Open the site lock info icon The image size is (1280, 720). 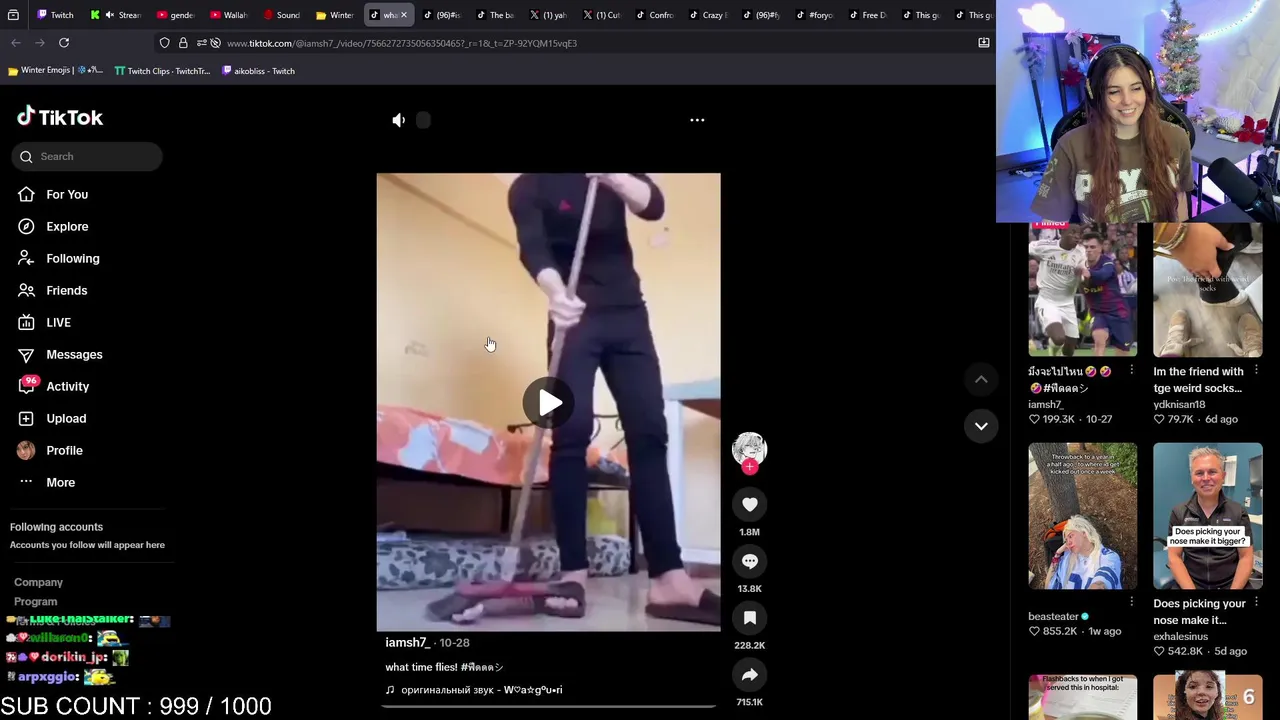(x=183, y=43)
